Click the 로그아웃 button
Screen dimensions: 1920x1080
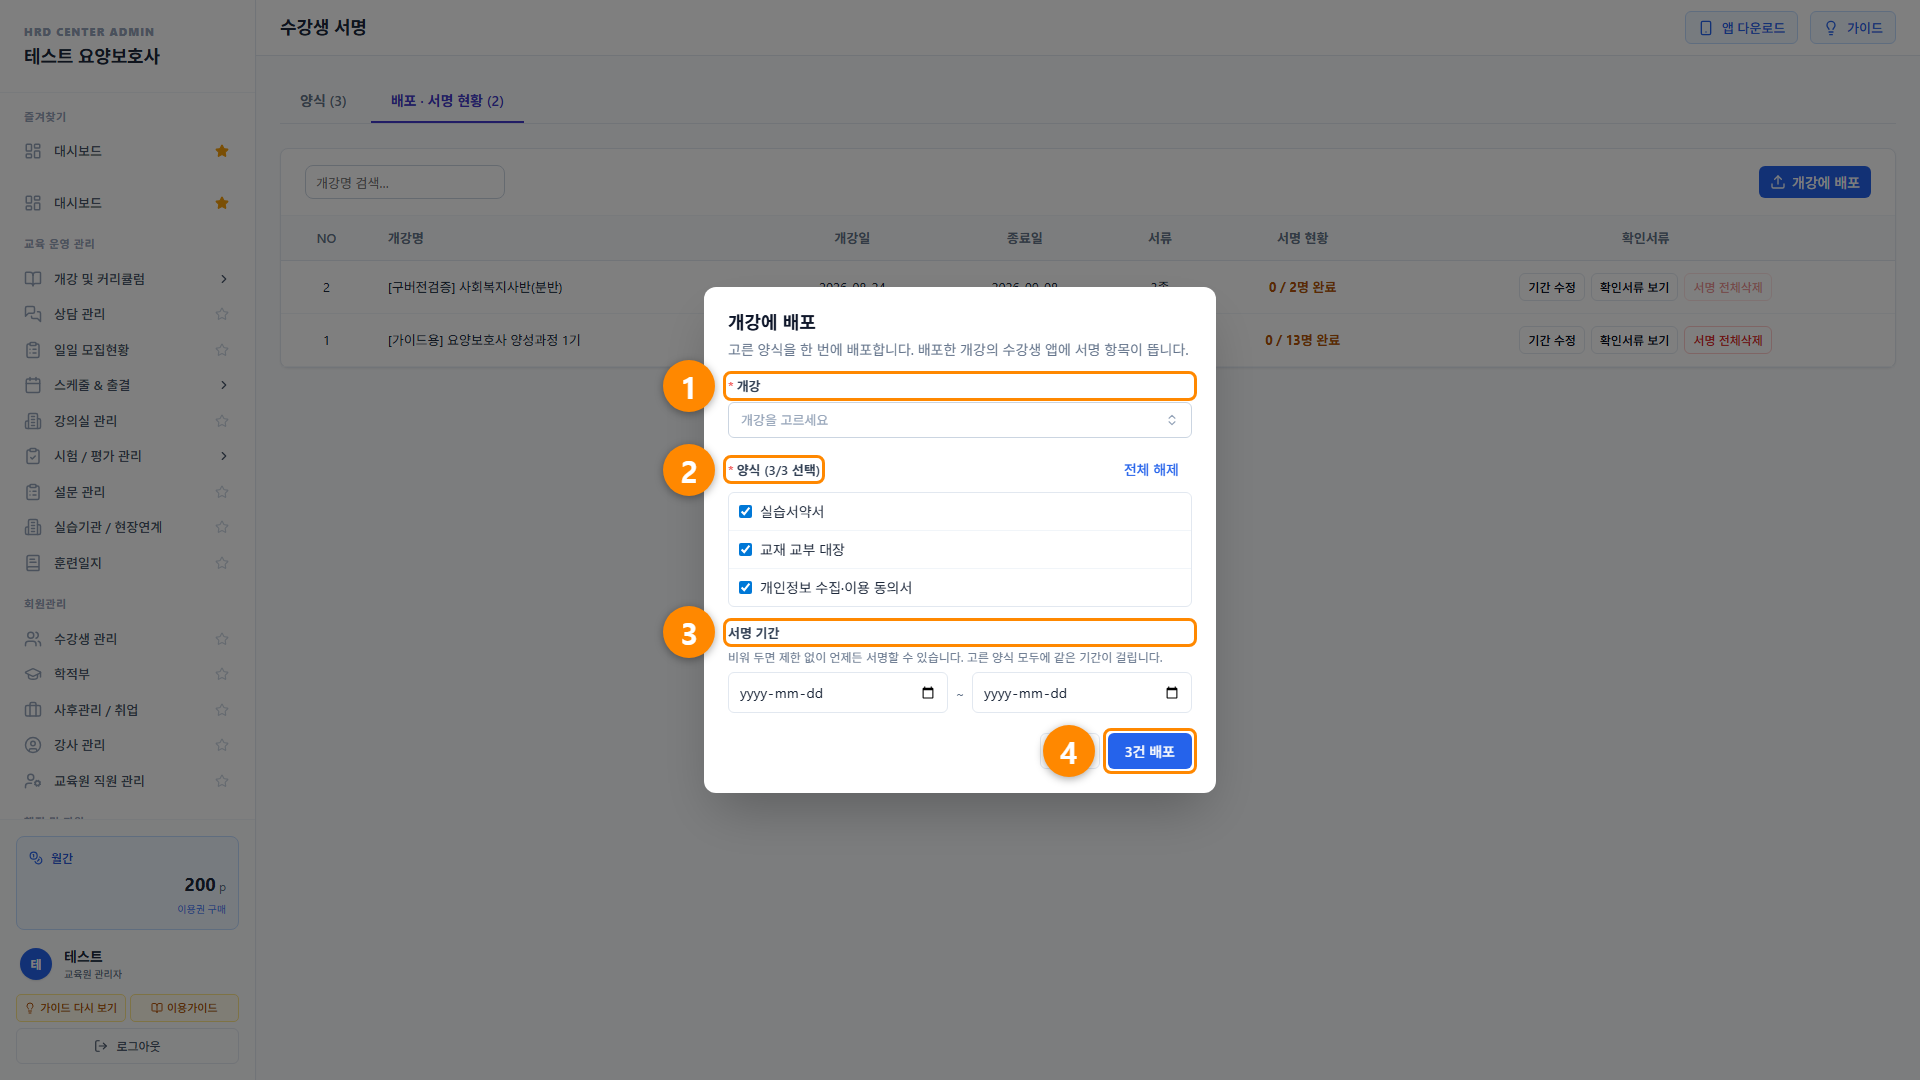(127, 1046)
